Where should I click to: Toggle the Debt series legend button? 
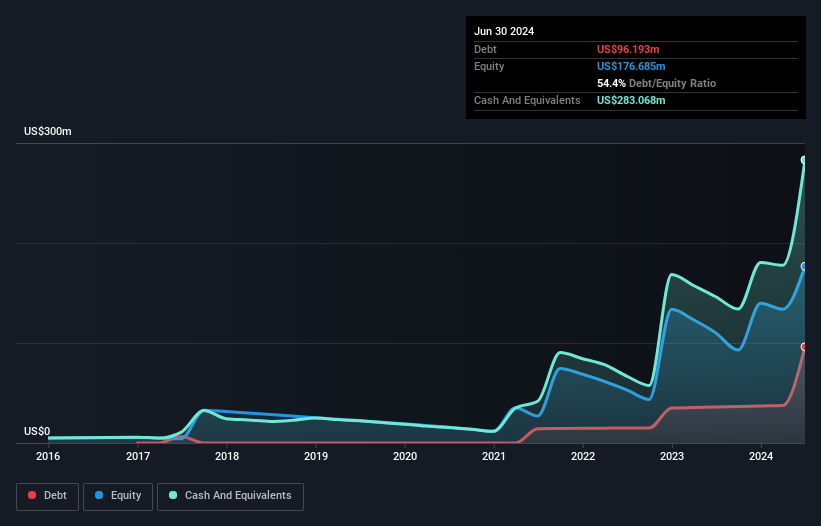tap(48, 496)
